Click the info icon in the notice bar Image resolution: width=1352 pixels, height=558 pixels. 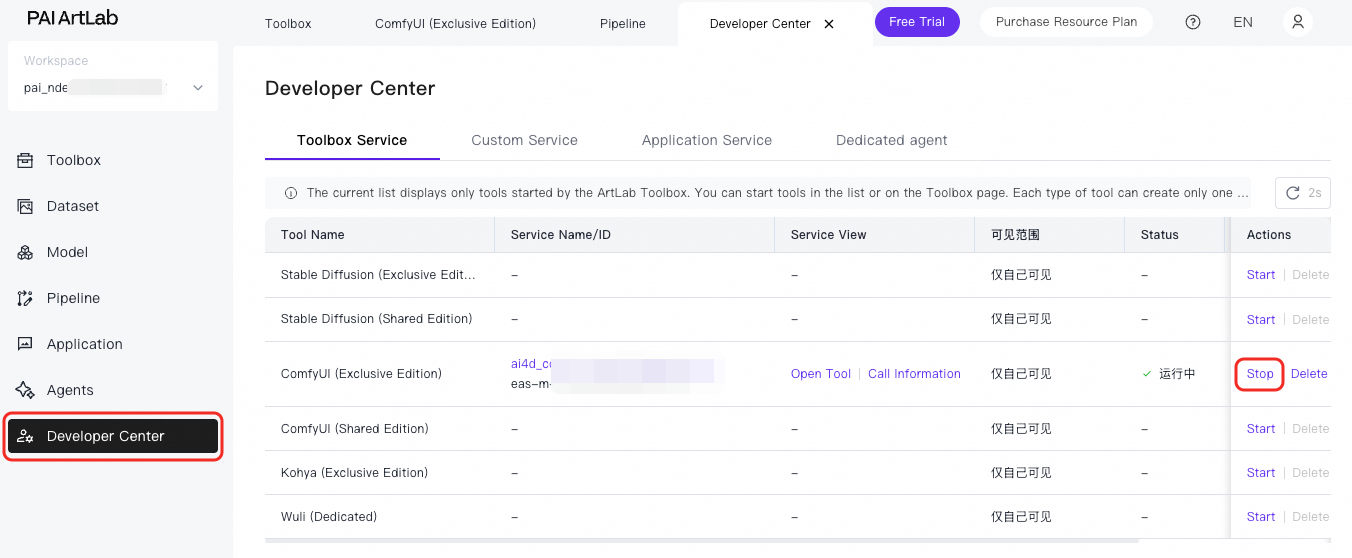coord(291,193)
